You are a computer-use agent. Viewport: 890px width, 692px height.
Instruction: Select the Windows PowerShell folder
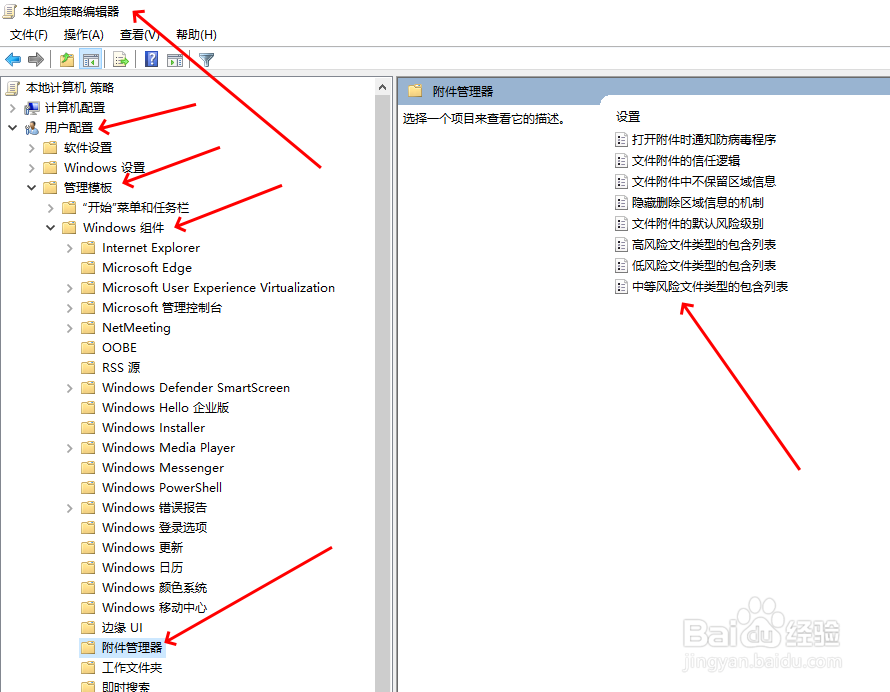click(x=160, y=487)
